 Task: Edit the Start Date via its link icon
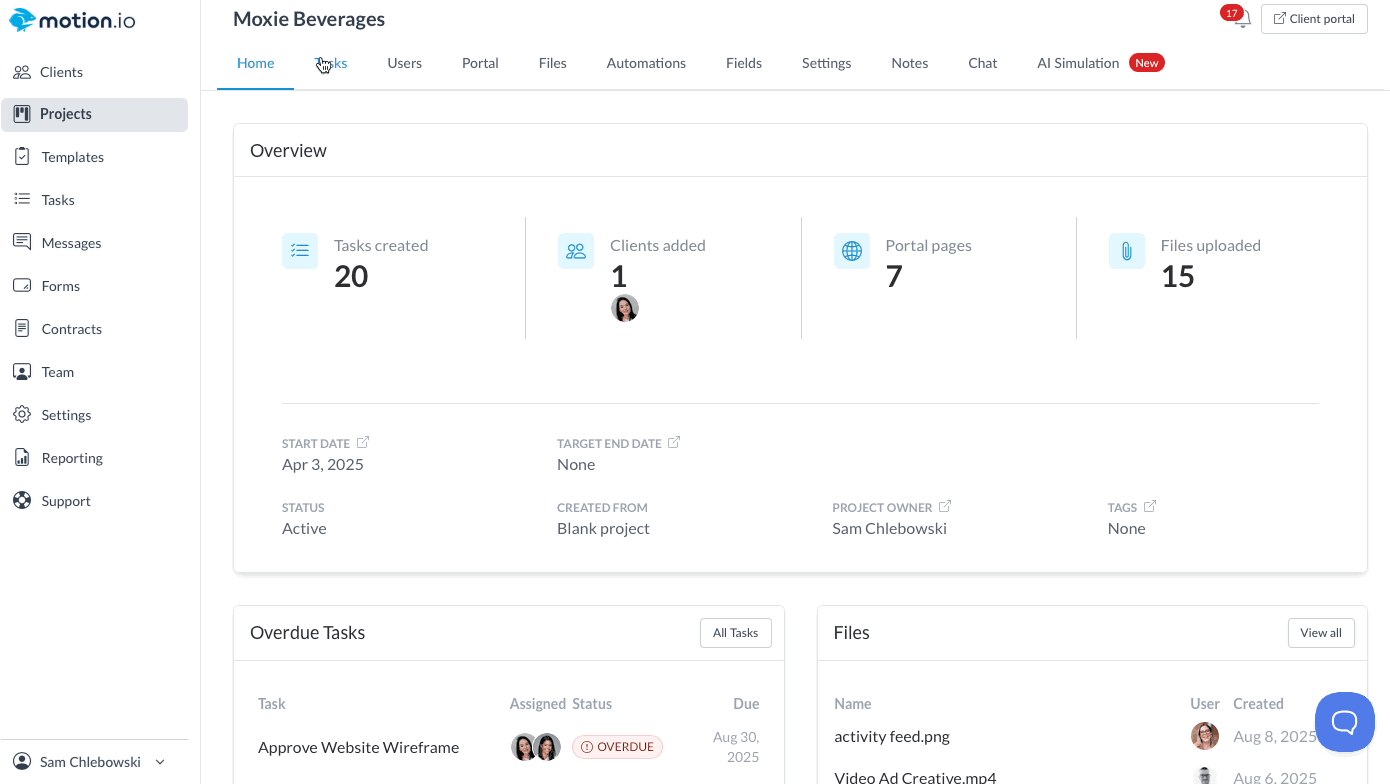pyautogui.click(x=363, y=442)
